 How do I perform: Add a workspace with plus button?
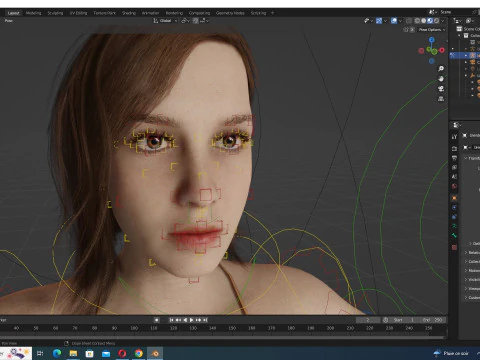[272, 13]
